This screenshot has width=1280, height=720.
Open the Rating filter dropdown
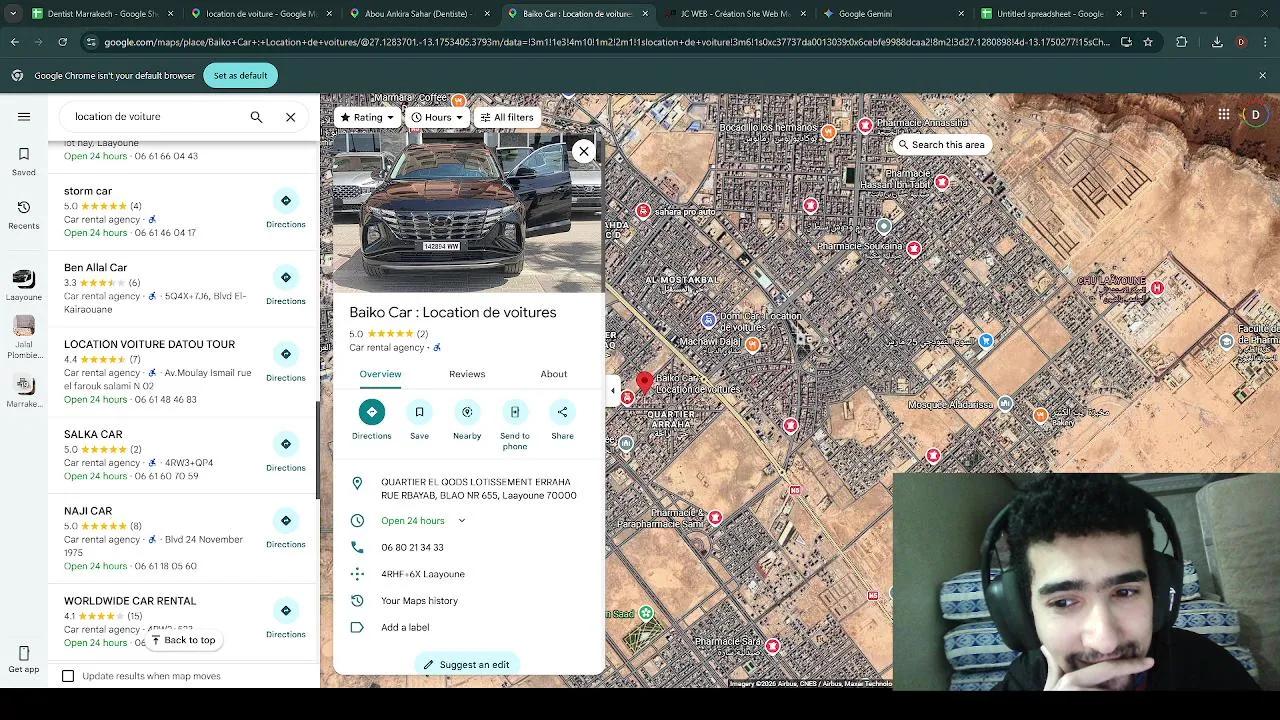366,117
